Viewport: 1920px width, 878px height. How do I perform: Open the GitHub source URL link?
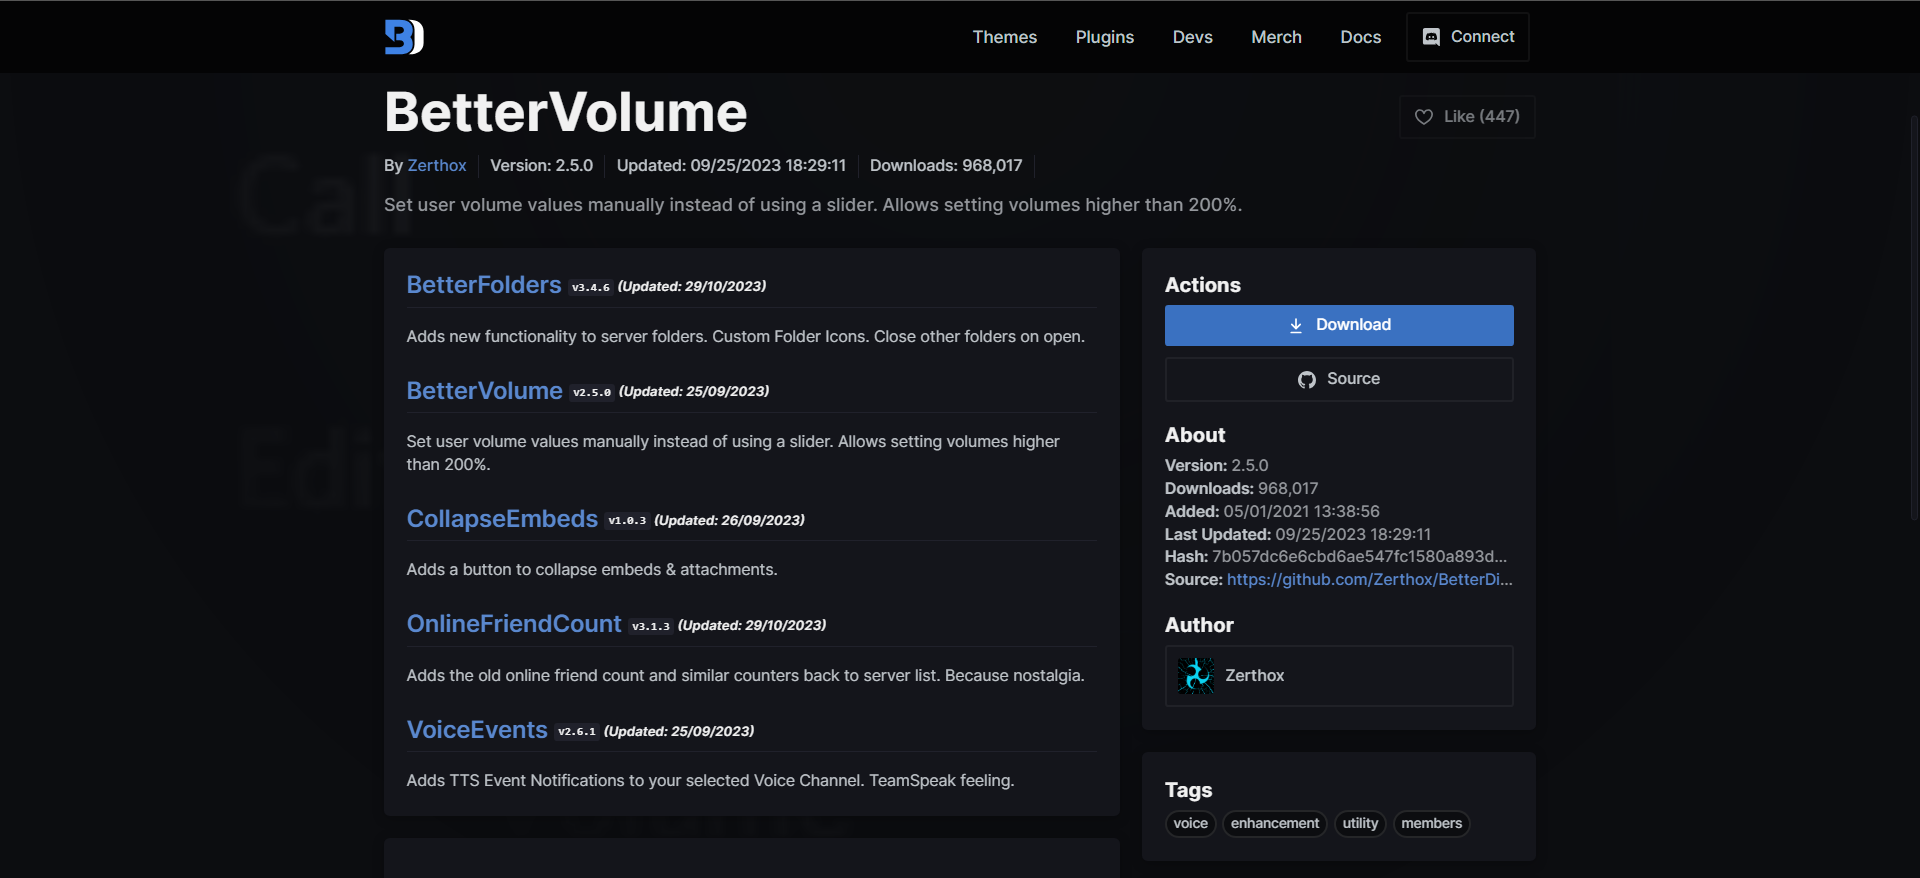[1369, 580]
